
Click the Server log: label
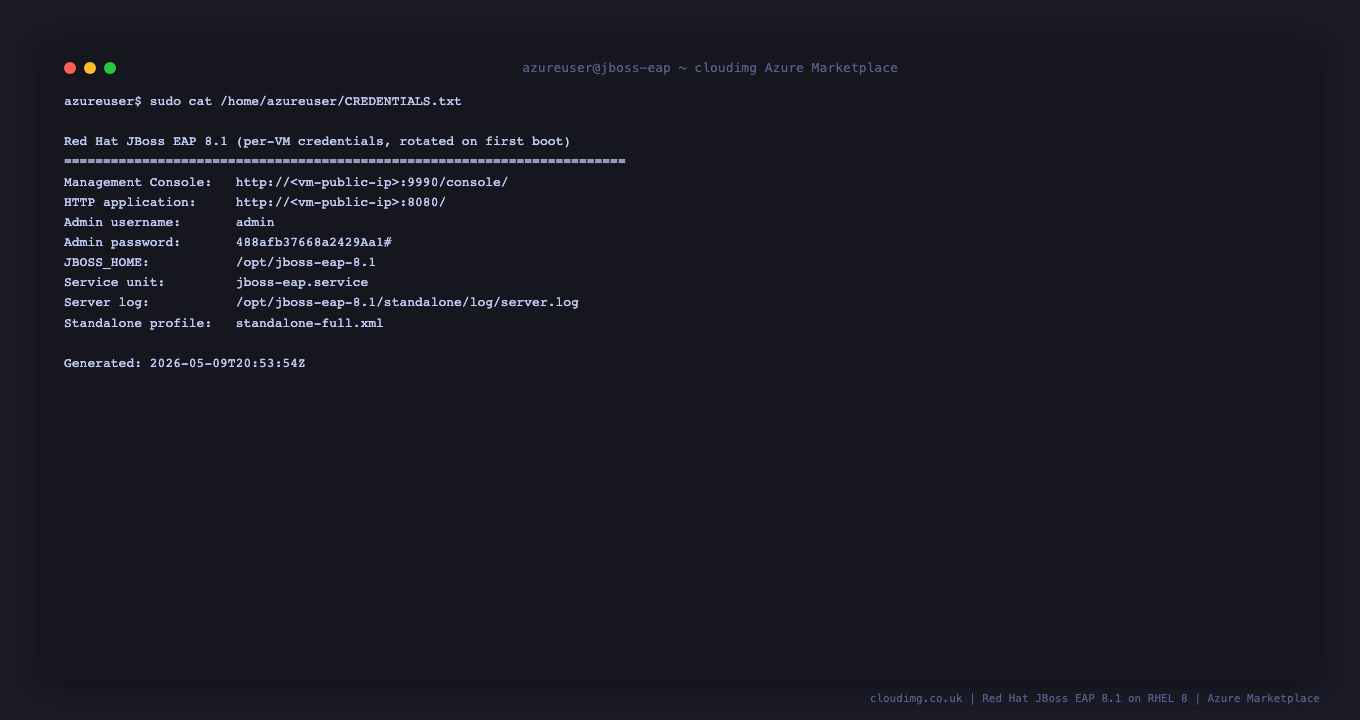pos(107,302)
